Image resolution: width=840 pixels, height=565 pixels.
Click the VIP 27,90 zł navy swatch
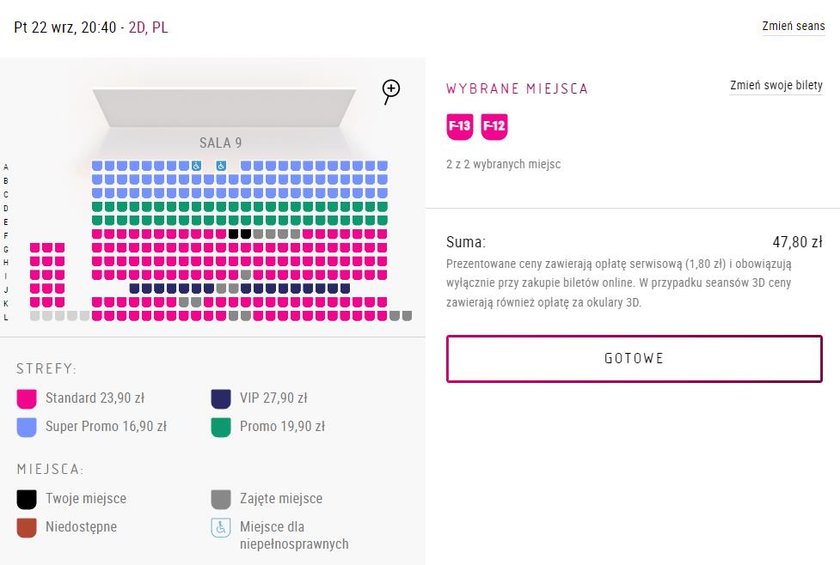pos(221,399)
